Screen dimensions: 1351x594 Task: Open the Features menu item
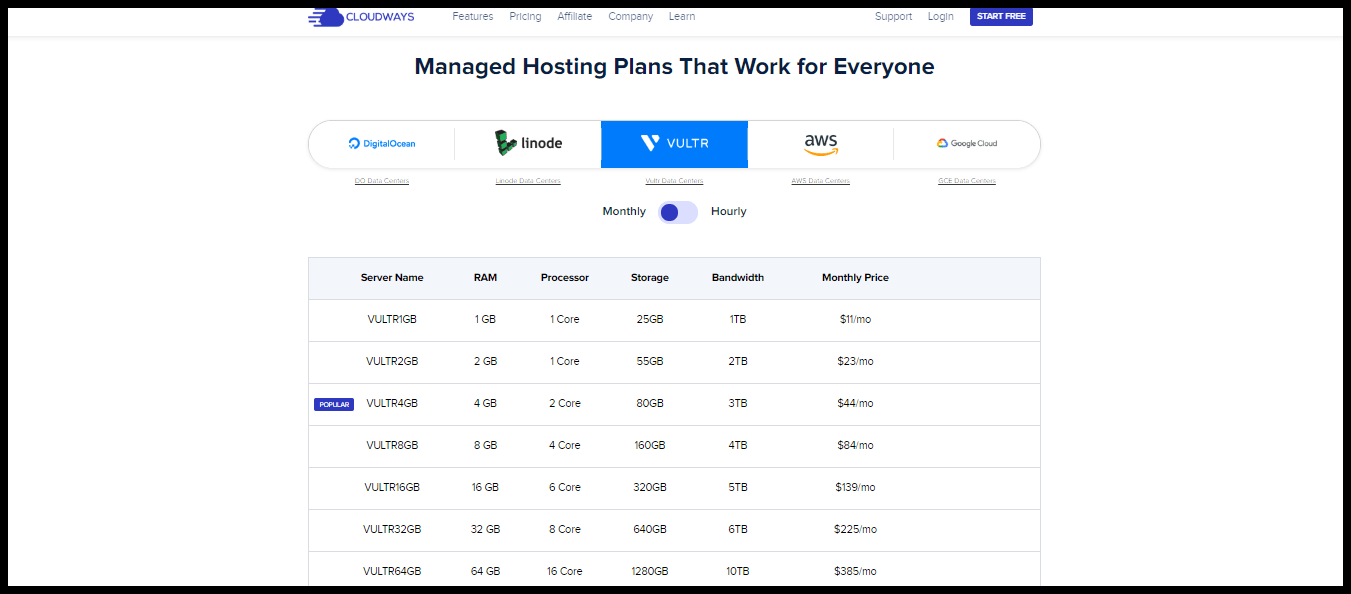(x=472, y=16)
